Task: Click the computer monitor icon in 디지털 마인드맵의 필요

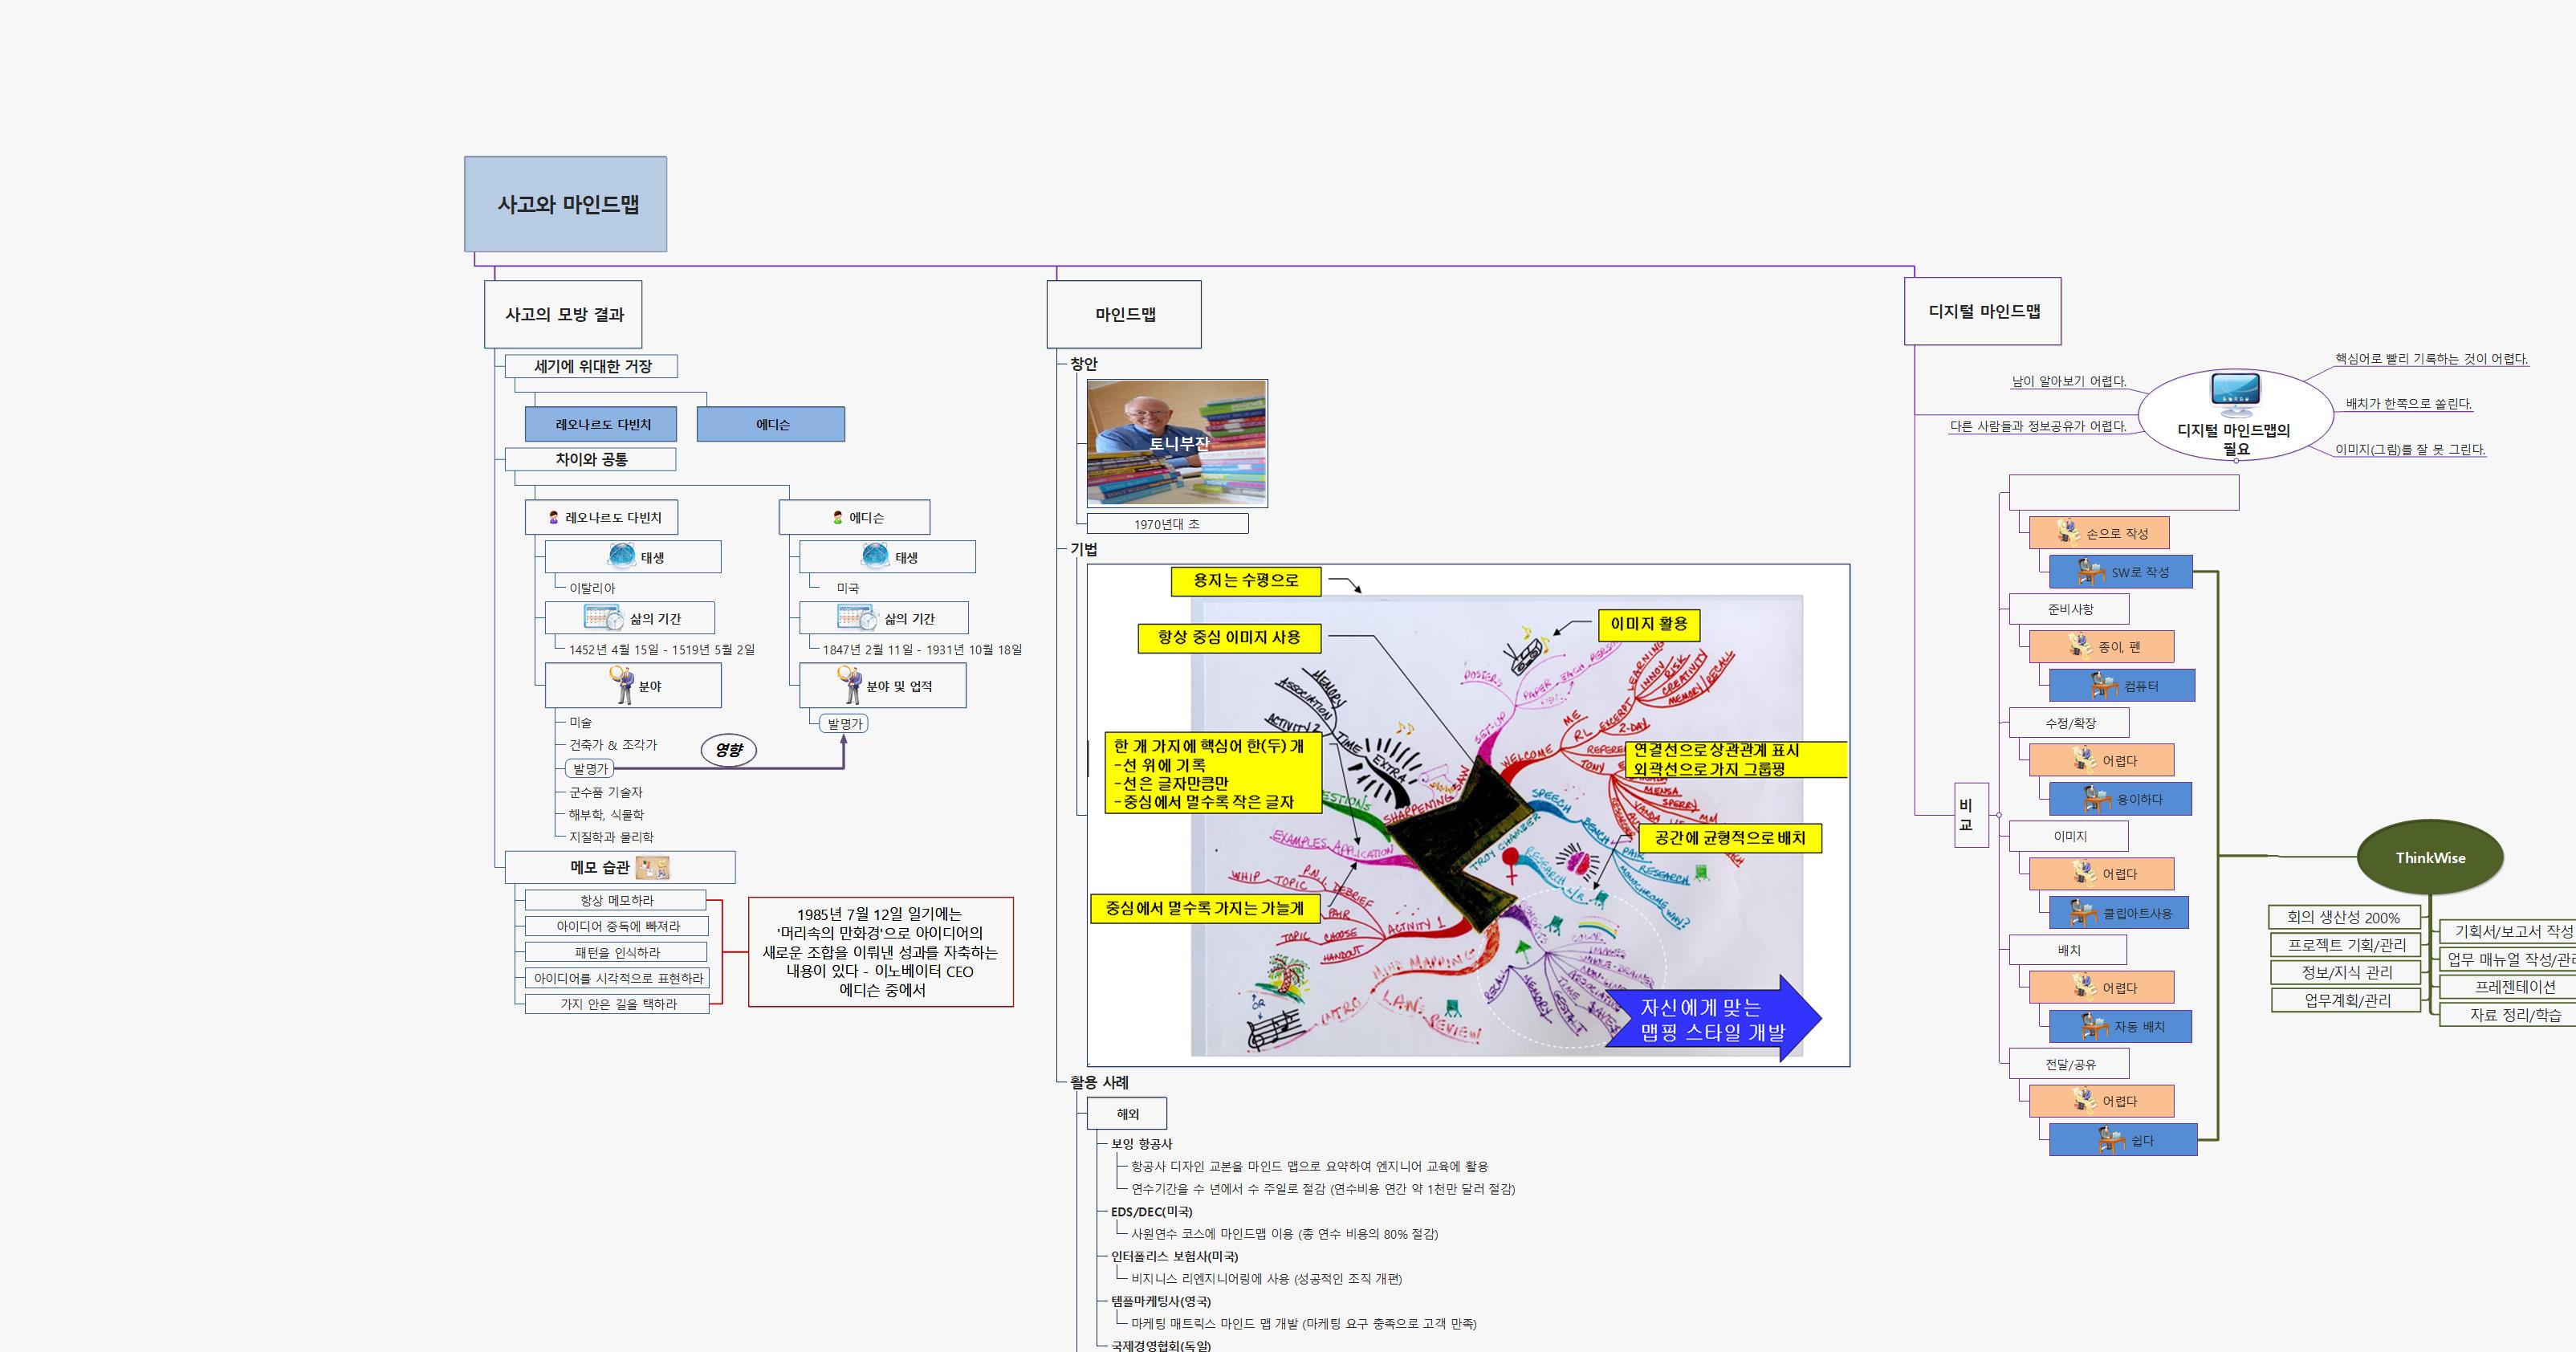Action: [2235, 395]
